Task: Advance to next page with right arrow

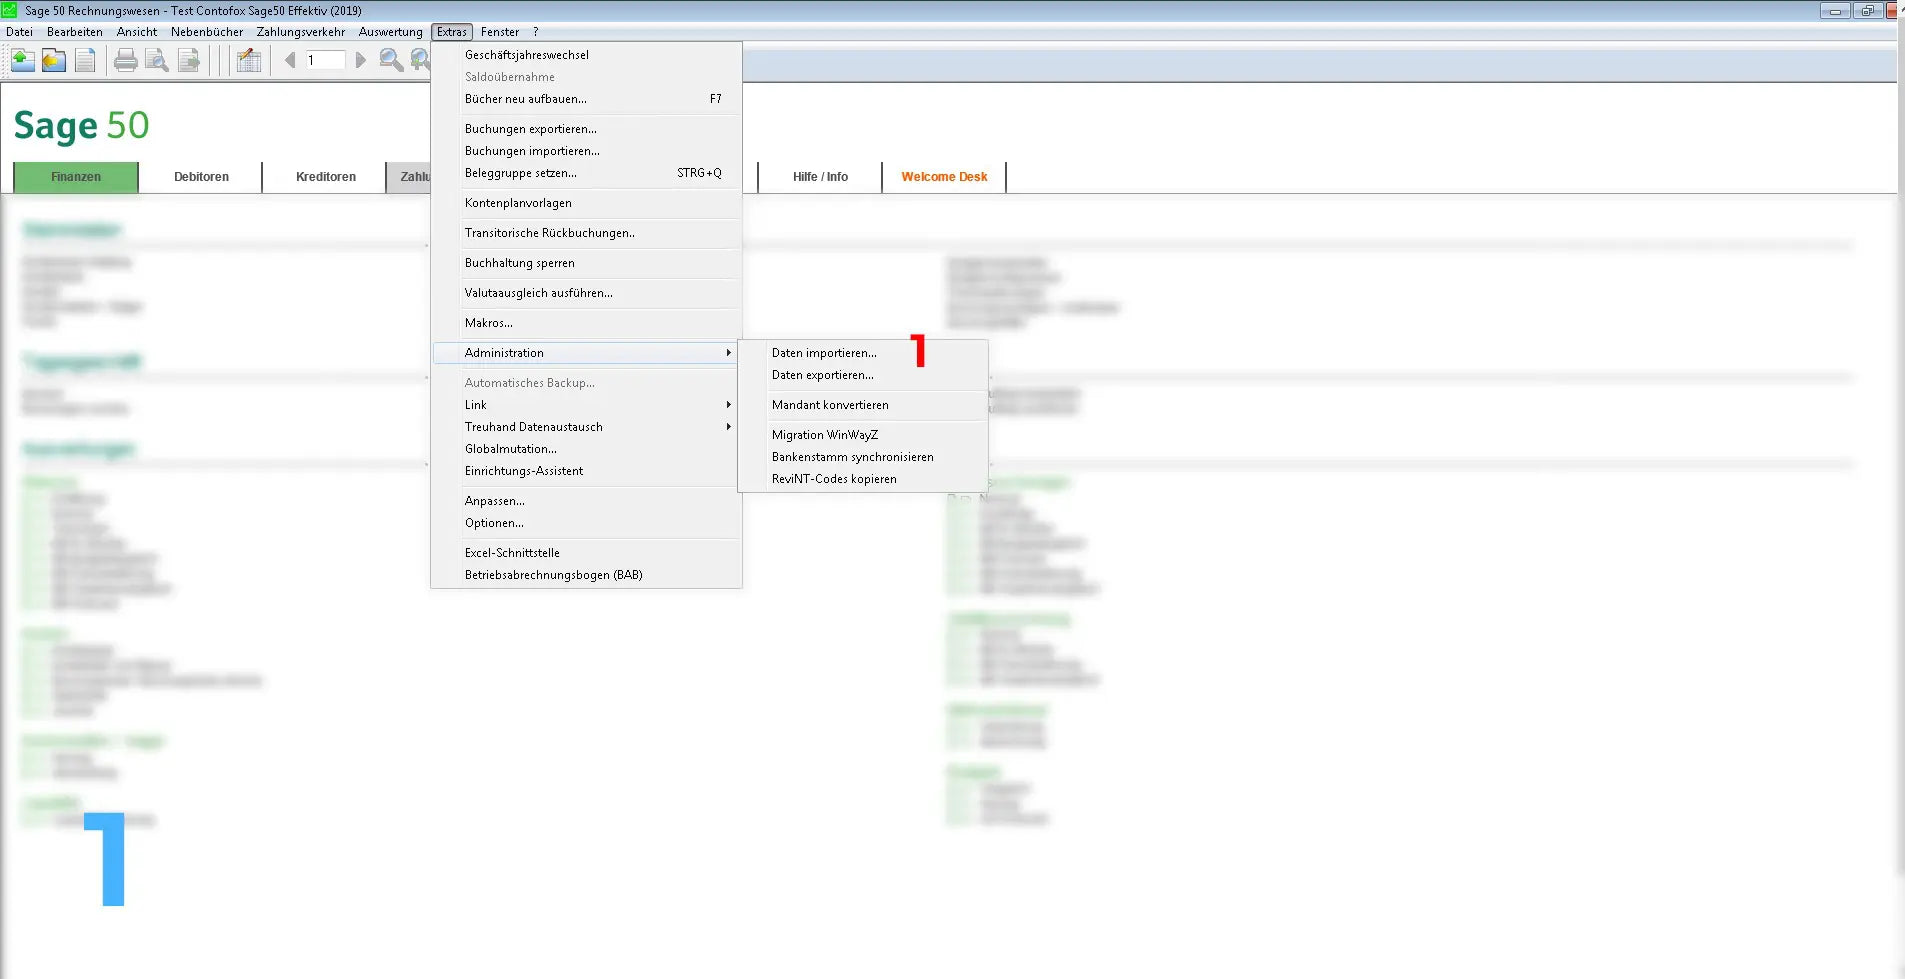Action: coord(360,61)
